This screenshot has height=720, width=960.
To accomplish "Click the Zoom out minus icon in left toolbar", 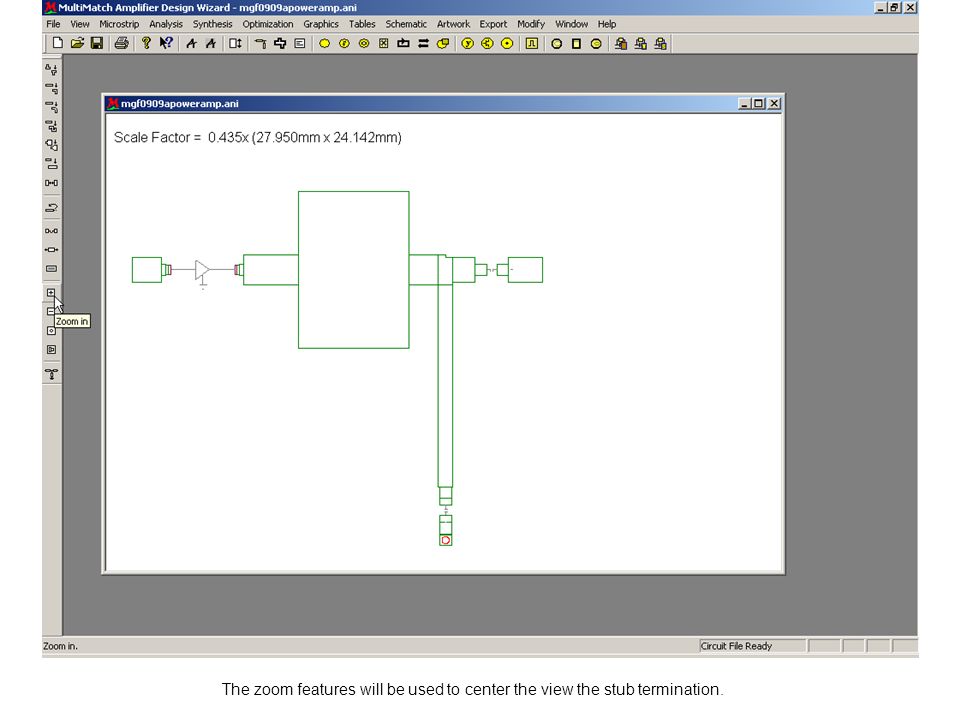I will click(50, 312).
